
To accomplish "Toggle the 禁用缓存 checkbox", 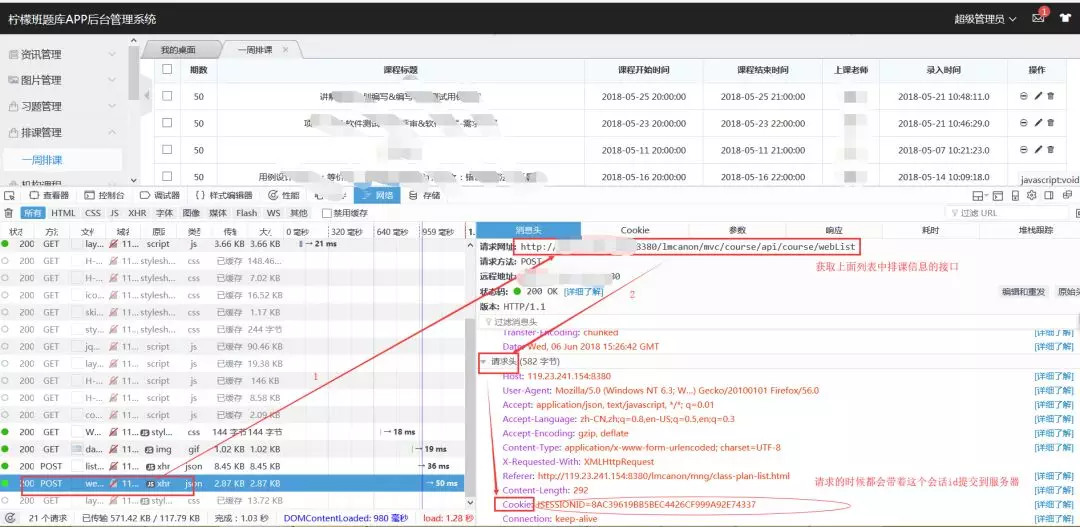I will coord(327,213).
